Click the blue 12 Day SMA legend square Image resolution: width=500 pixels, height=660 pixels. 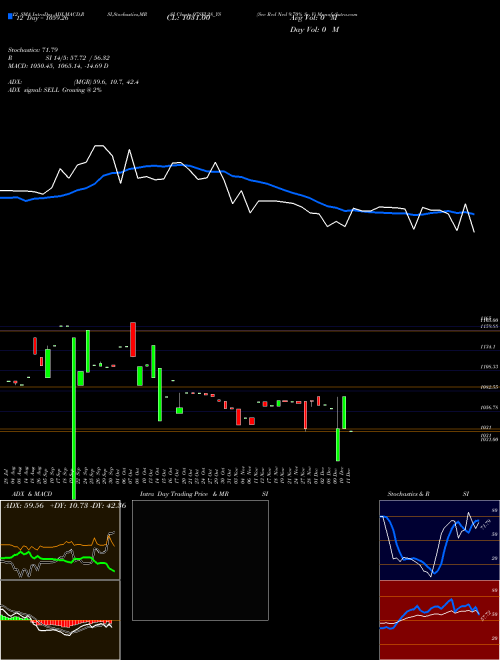click(10, 16)
